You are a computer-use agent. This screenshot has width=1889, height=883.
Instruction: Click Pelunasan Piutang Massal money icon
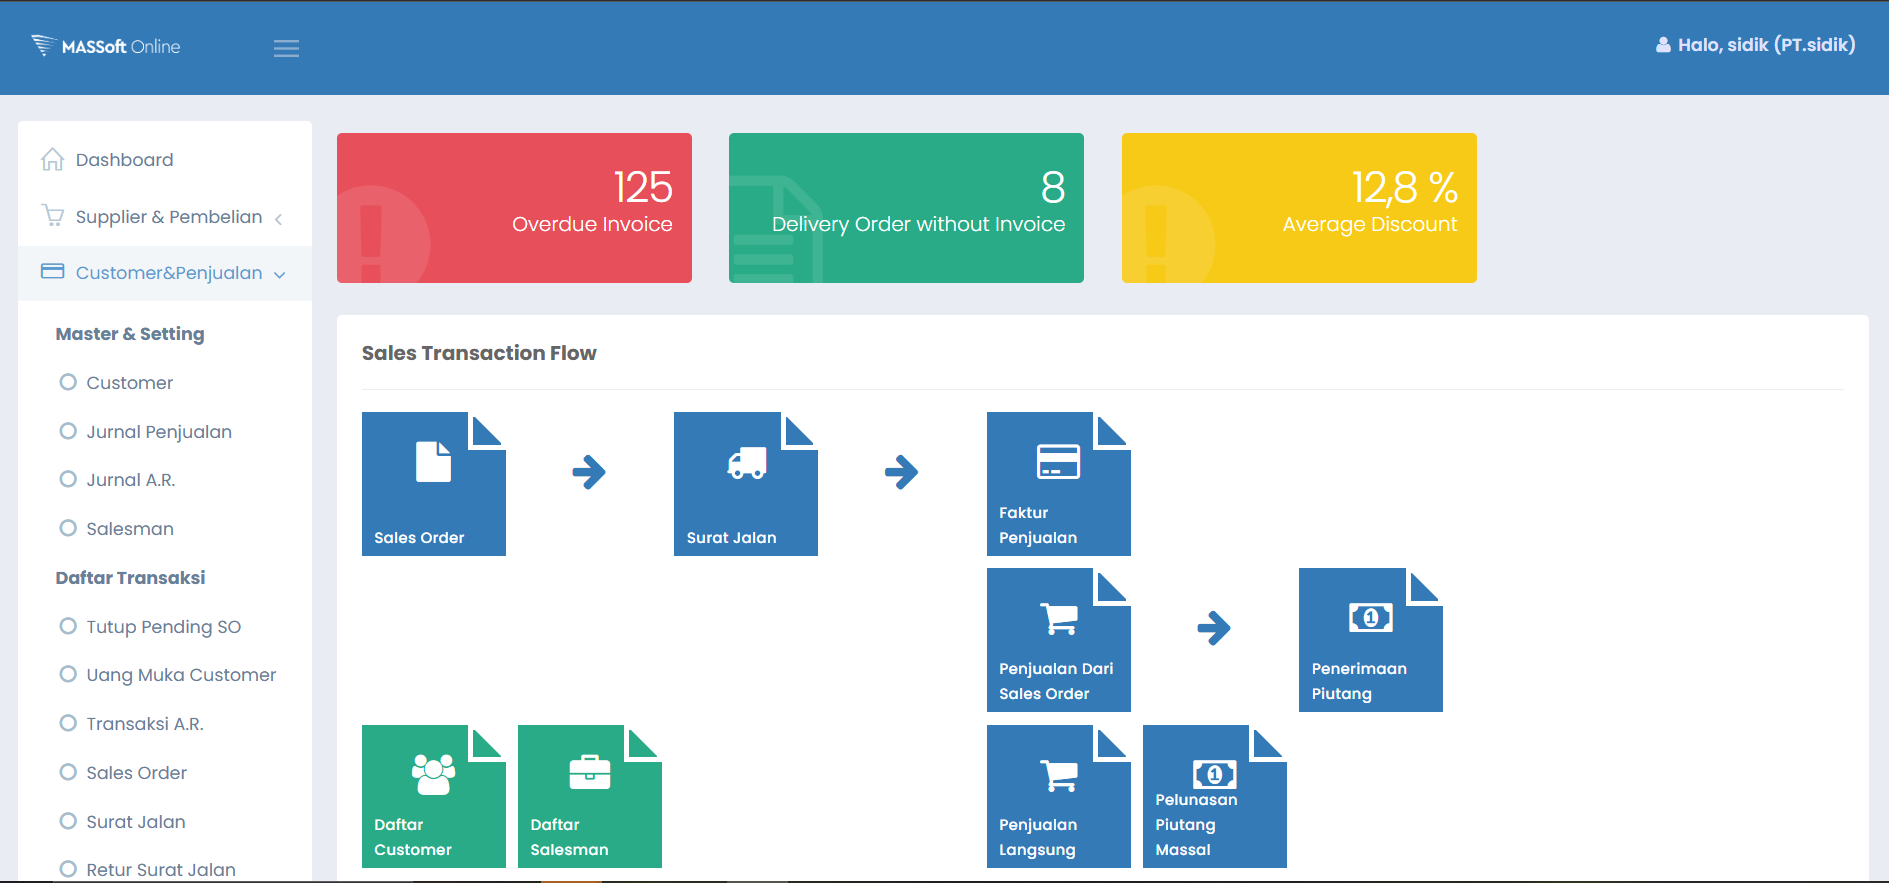coord(1215,774)
